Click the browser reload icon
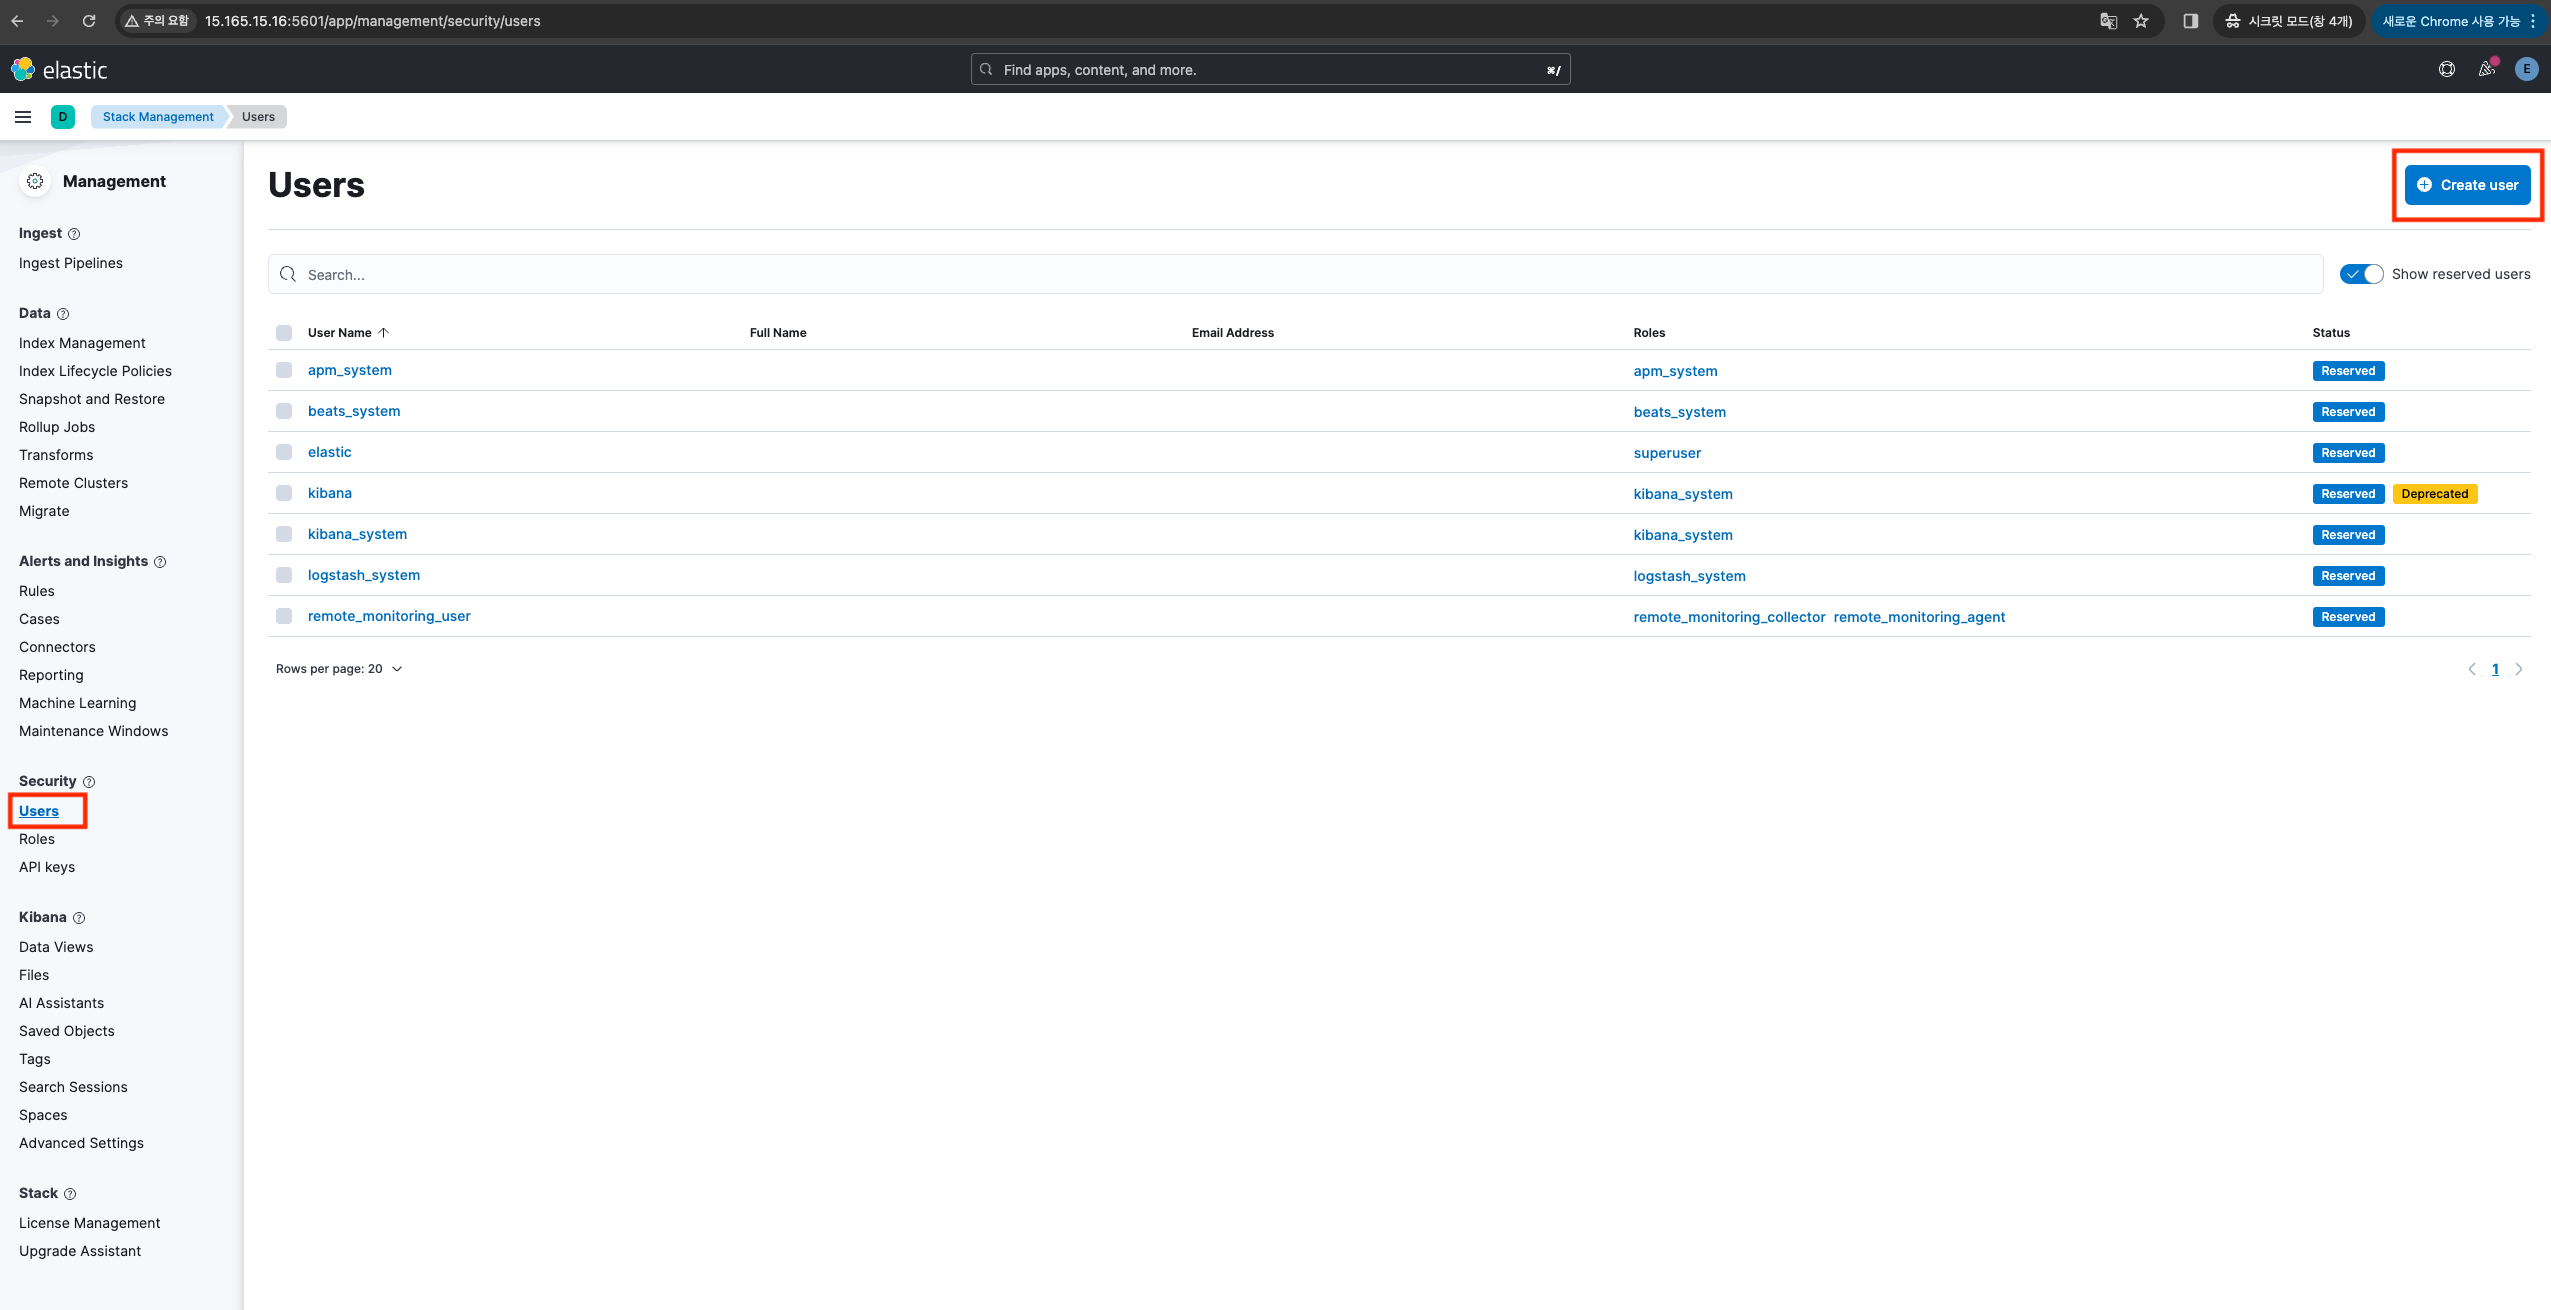 click(89, 21)
